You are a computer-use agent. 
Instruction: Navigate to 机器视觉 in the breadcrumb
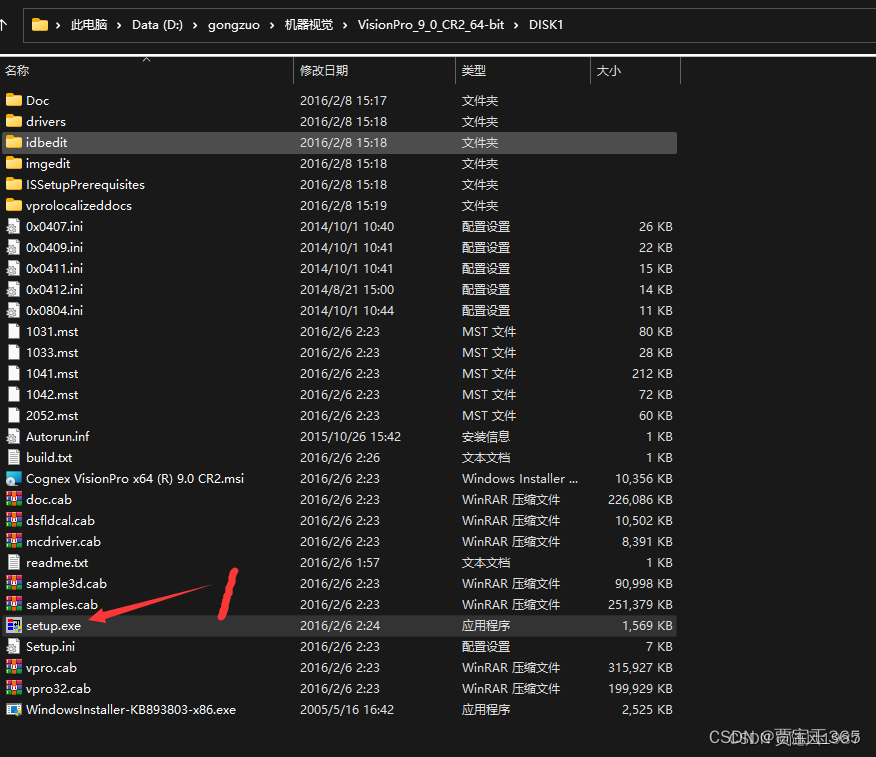pos(308,25)
